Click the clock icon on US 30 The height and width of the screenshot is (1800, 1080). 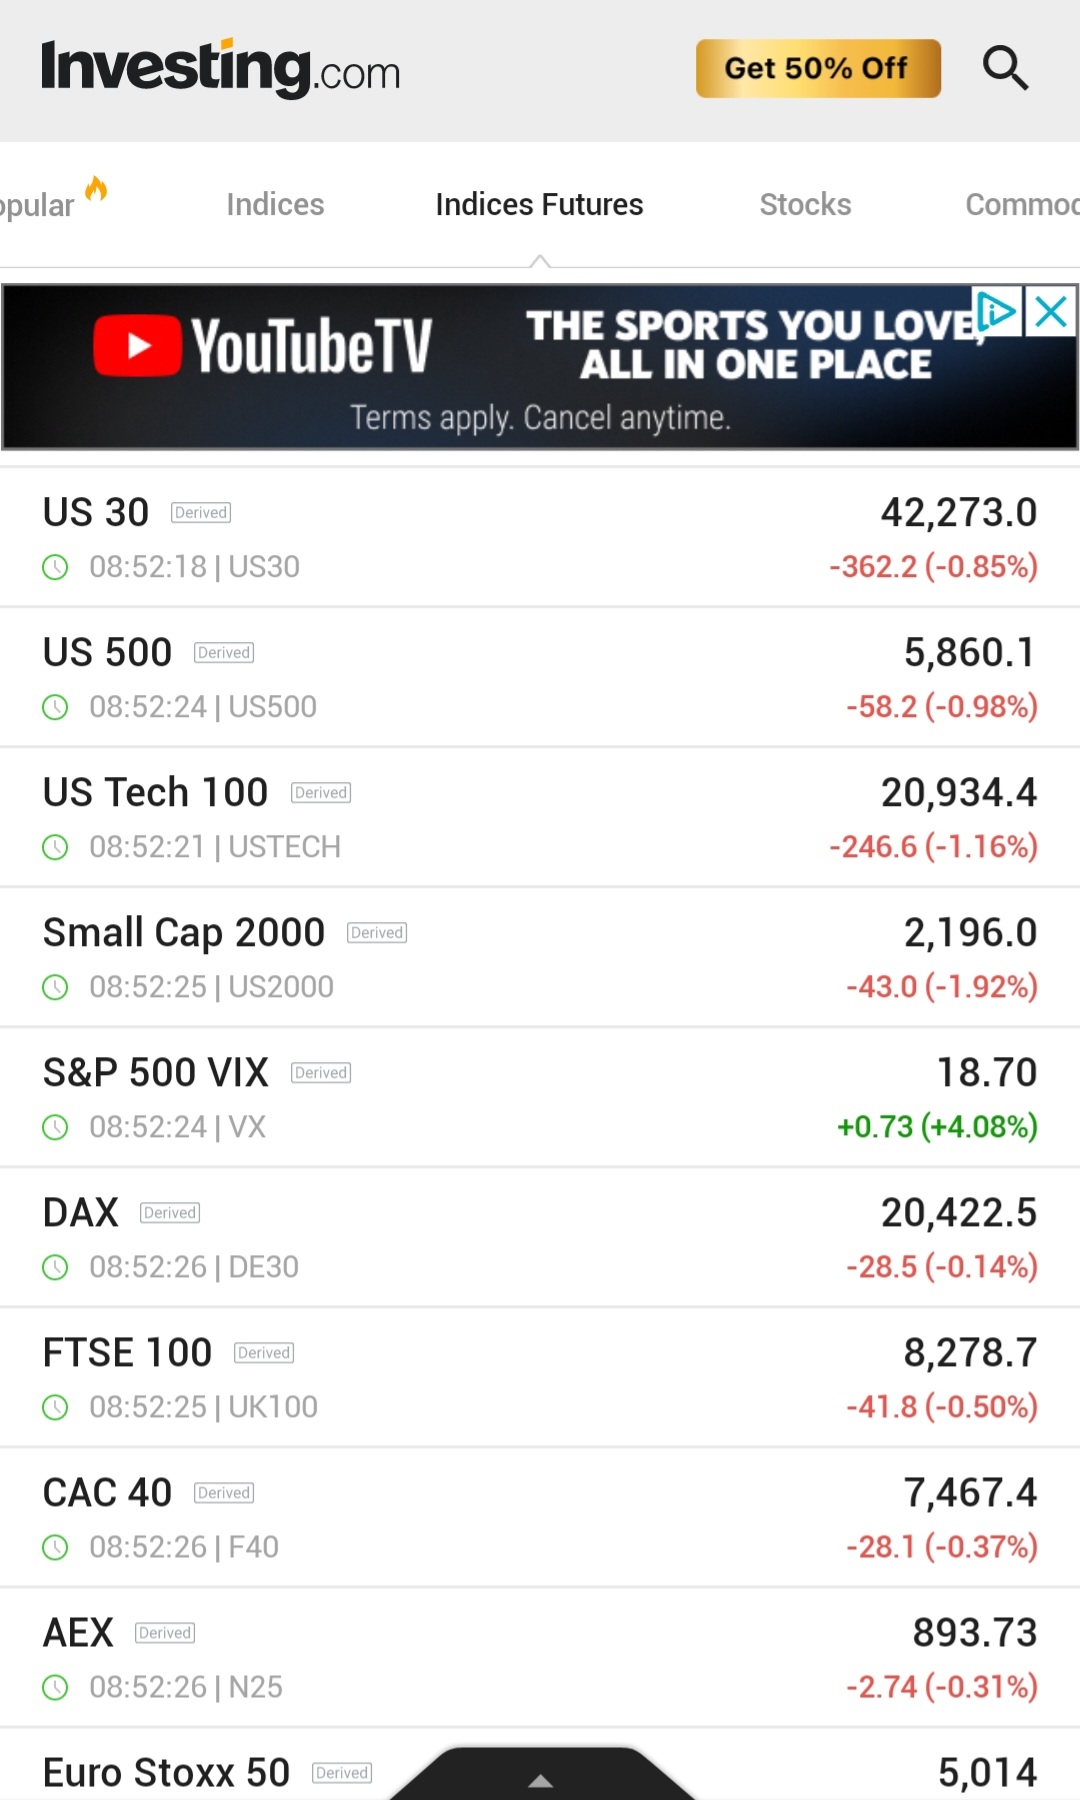56,567
